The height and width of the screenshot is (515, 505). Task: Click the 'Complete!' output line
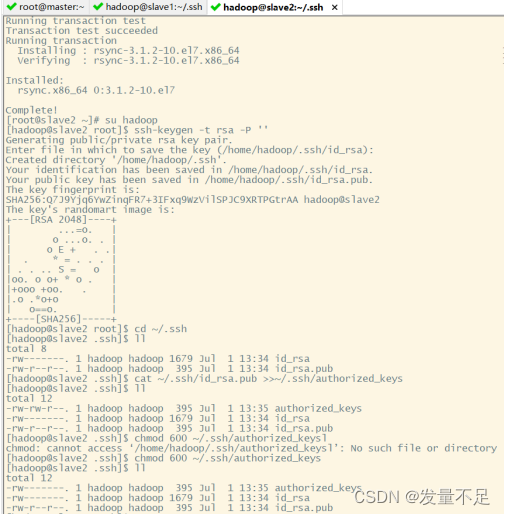click(31, 110)
